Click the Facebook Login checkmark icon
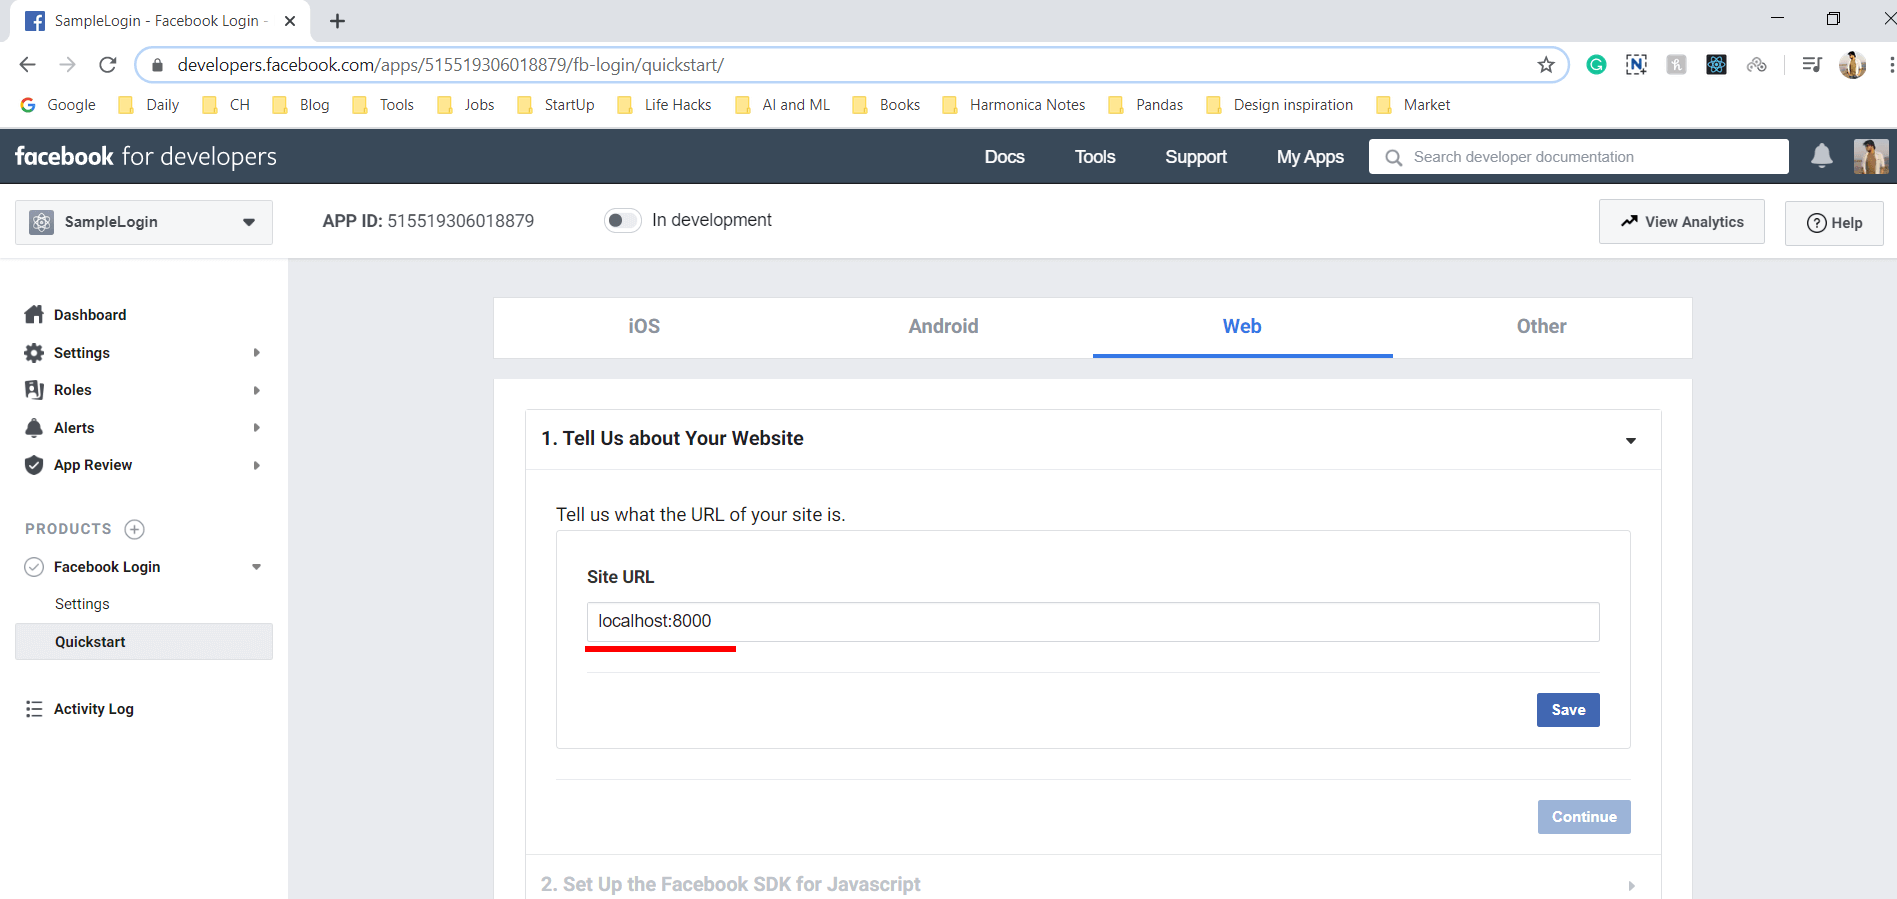 (x=34, y=567)
